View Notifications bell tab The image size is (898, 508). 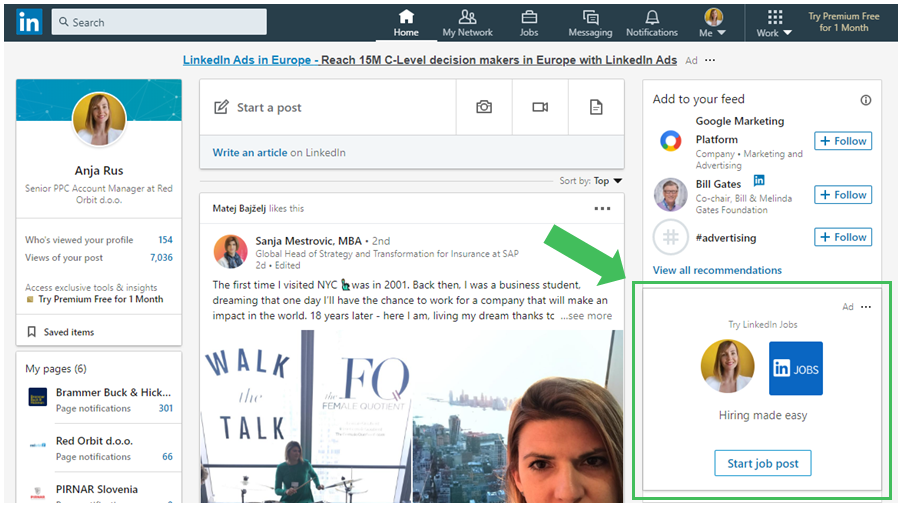[x=652, y=23]
